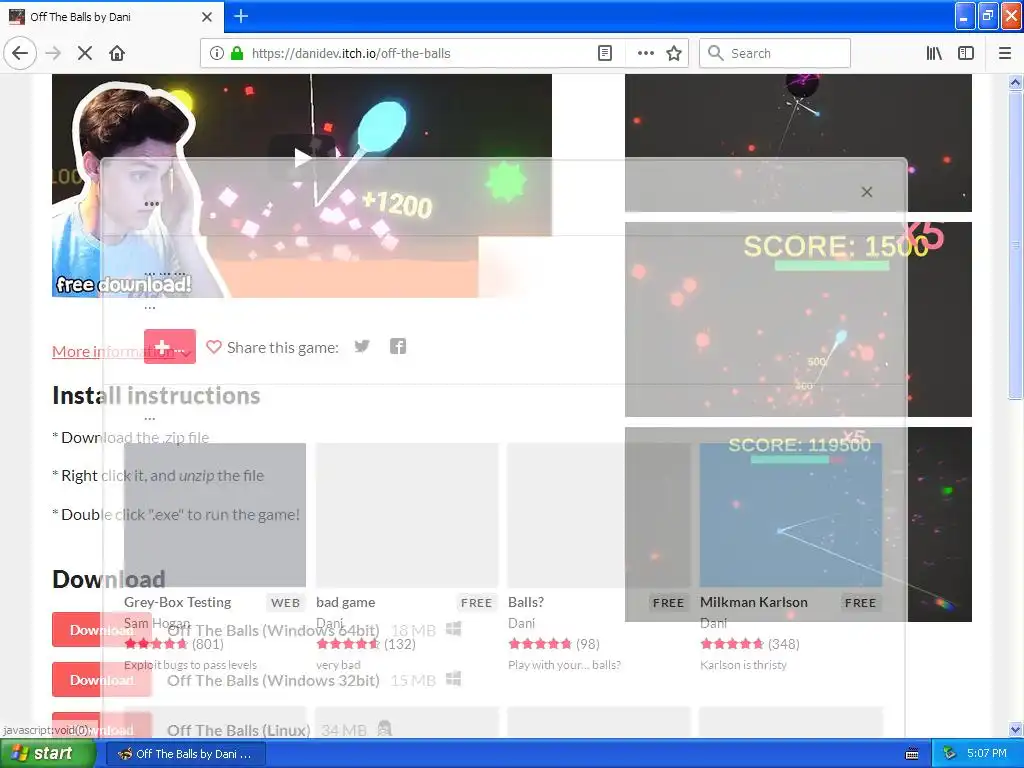Open the bad game title link
1024x768 pixels.
(x=345, y=602)
